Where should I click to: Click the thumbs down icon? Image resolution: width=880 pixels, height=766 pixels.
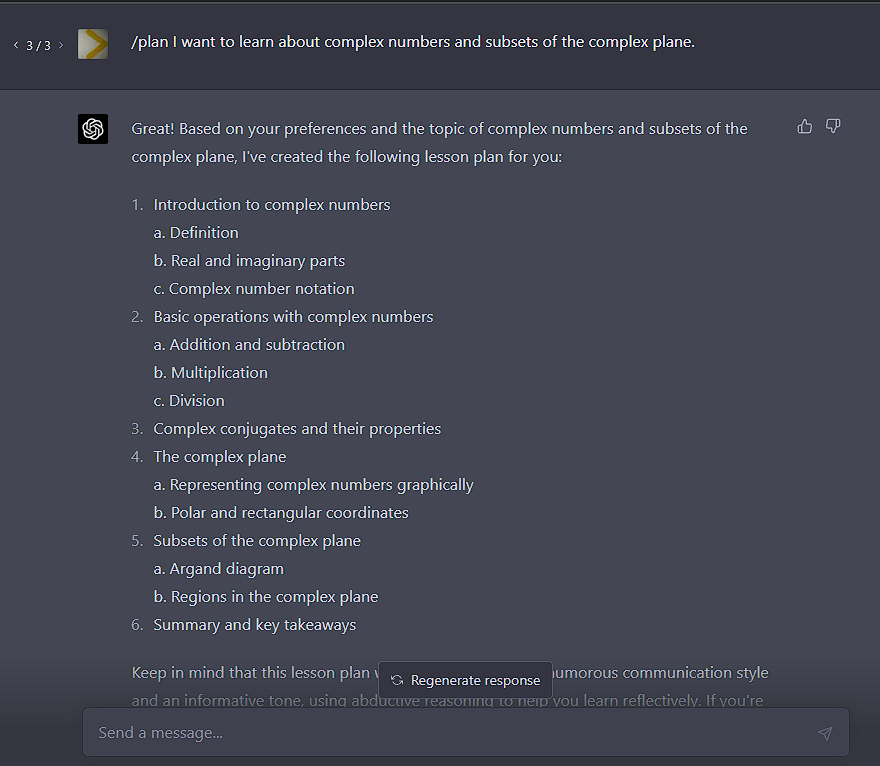tap(833, 126)
